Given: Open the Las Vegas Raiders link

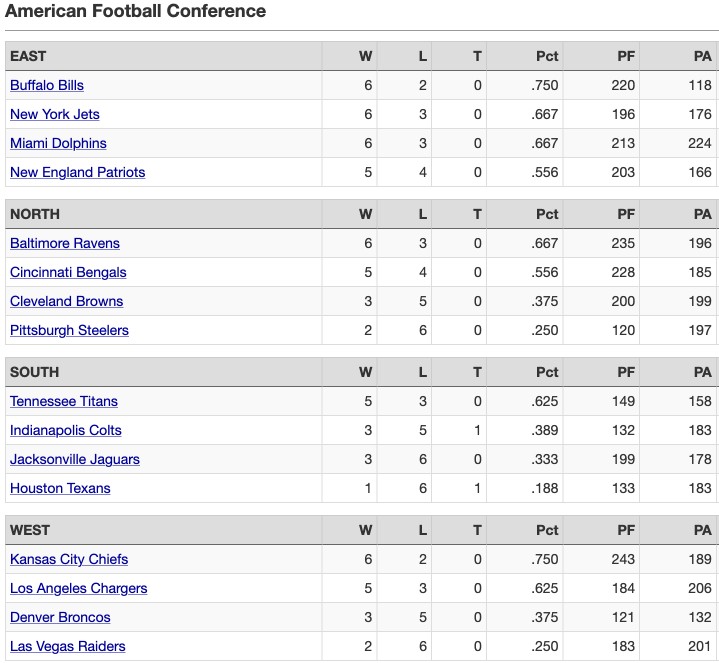Looking at the screenshot, I should [67, 646].
